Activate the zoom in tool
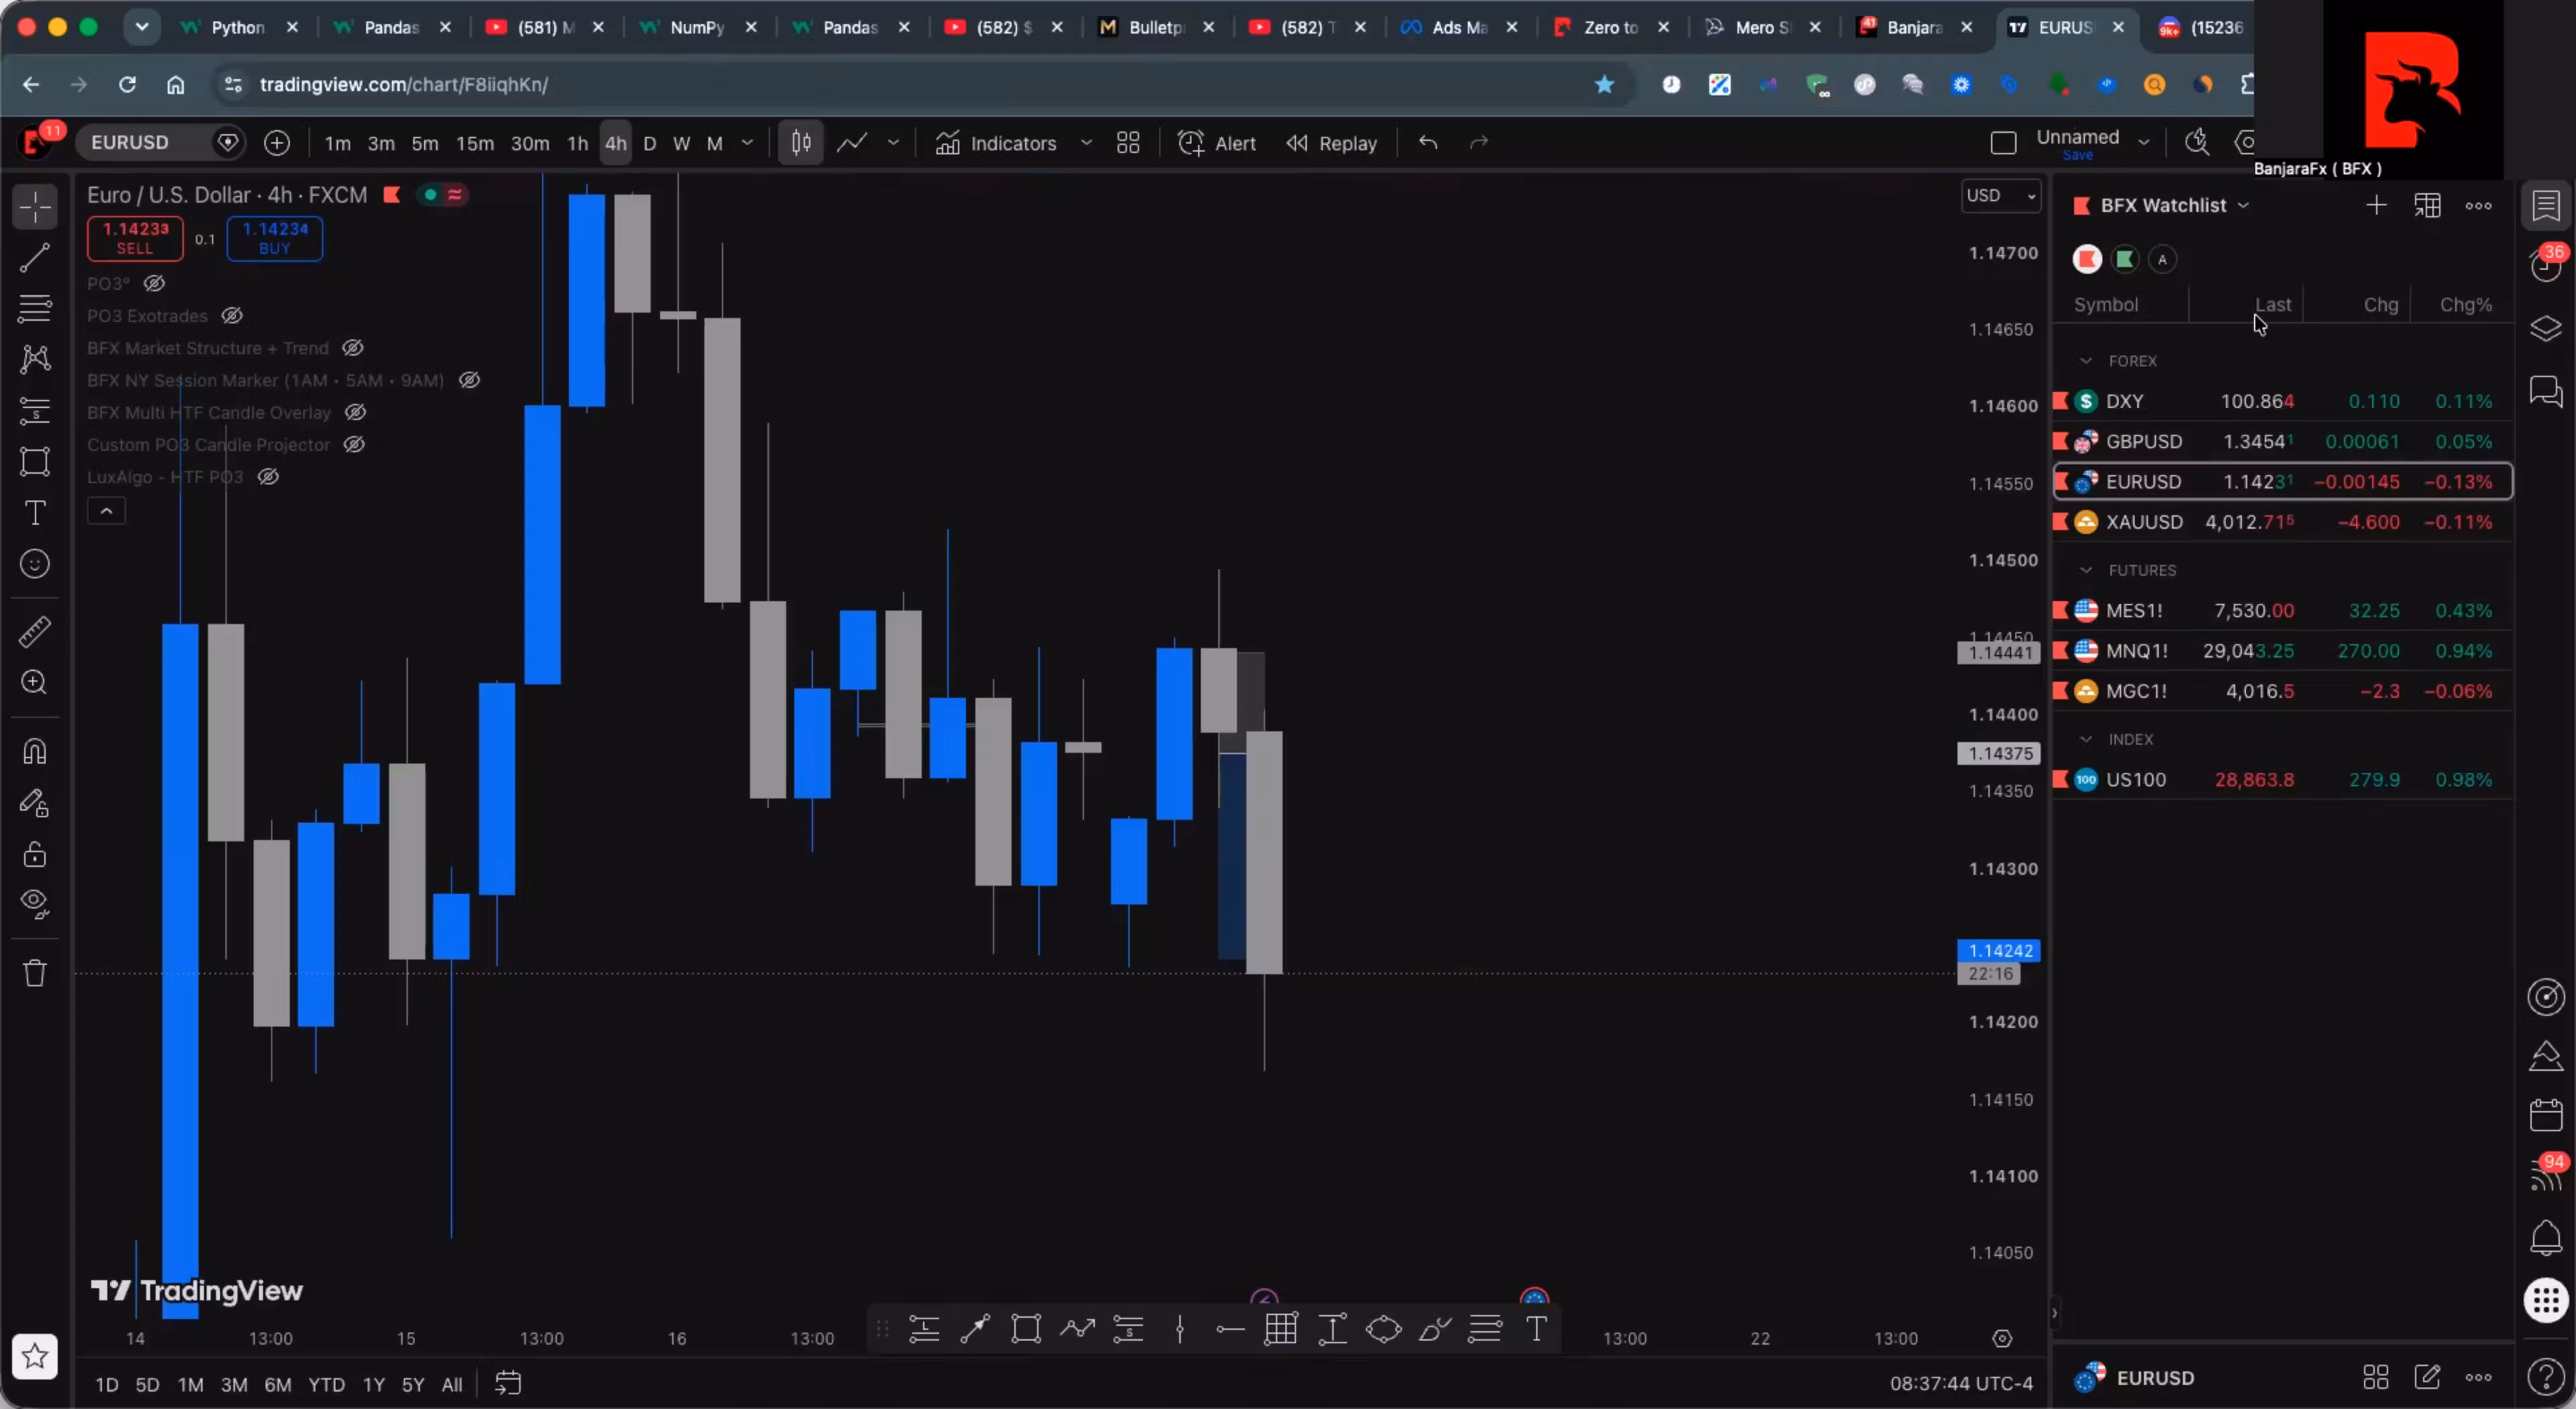This screenshot has width=2576, height=1409. 35,682
